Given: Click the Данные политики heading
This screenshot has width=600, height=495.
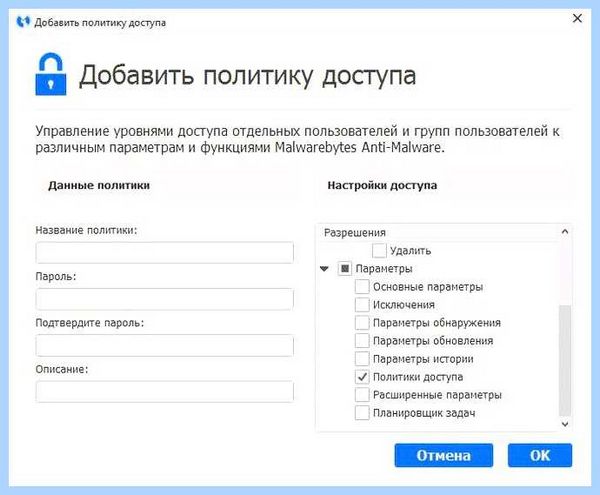Looking at the screenshot, I should (99, 186).
